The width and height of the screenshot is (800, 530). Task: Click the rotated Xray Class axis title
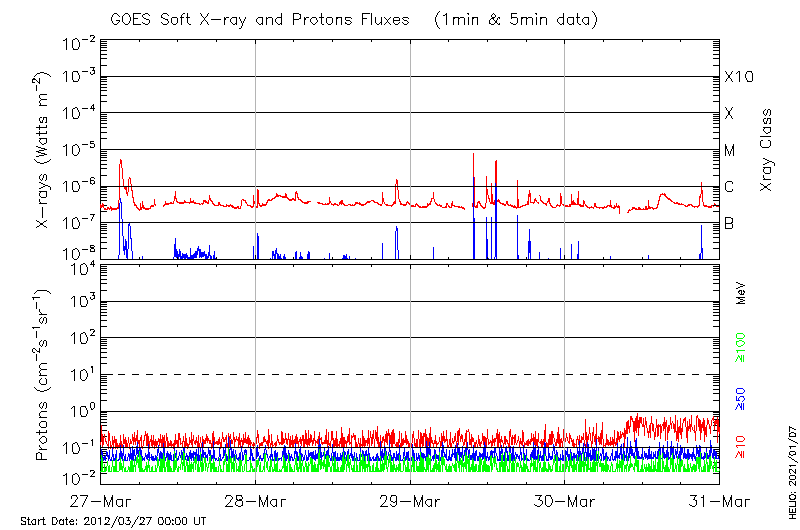(767, 151)
